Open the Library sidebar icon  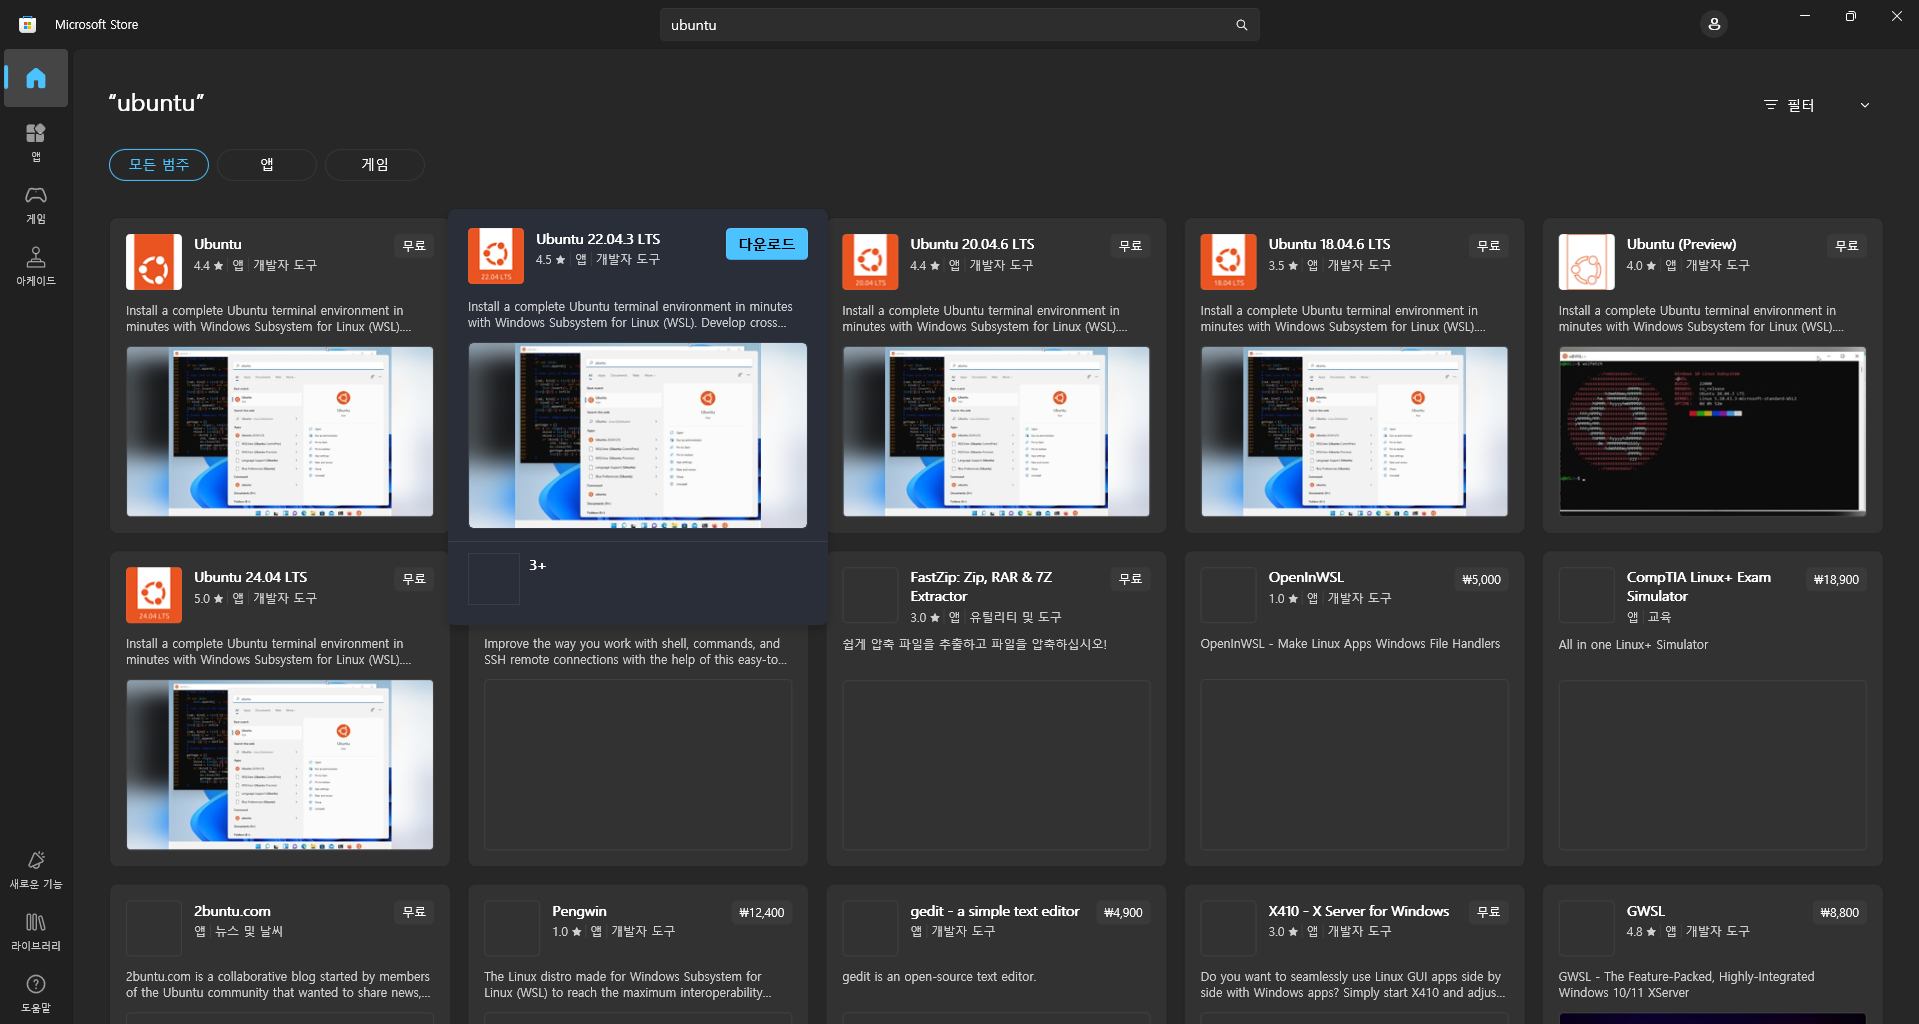tap(36, 931)
